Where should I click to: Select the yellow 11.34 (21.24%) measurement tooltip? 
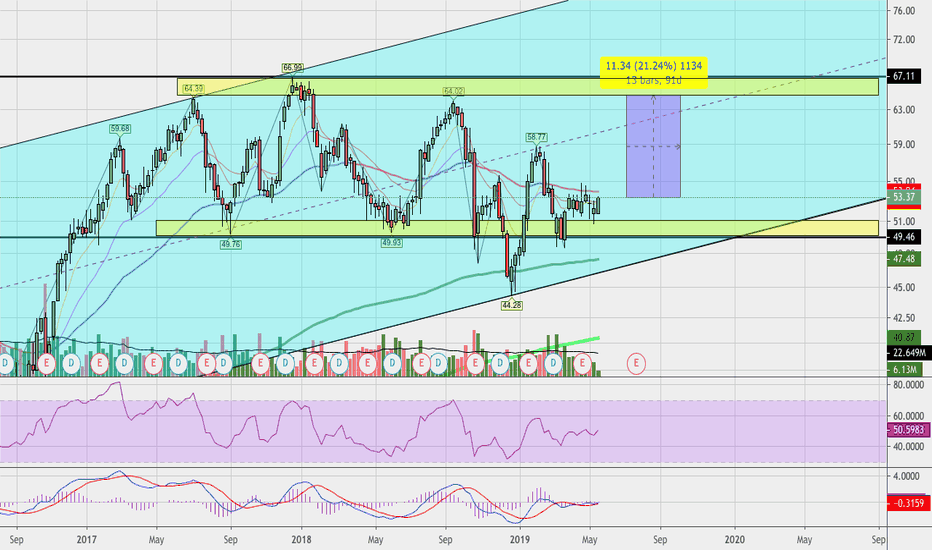(654, 73)
